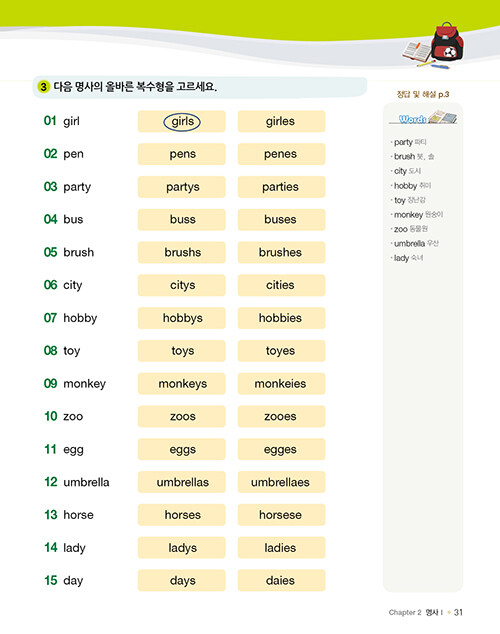500x634 pixels.
Task: Select 'days' answer box
Action: 182,580
